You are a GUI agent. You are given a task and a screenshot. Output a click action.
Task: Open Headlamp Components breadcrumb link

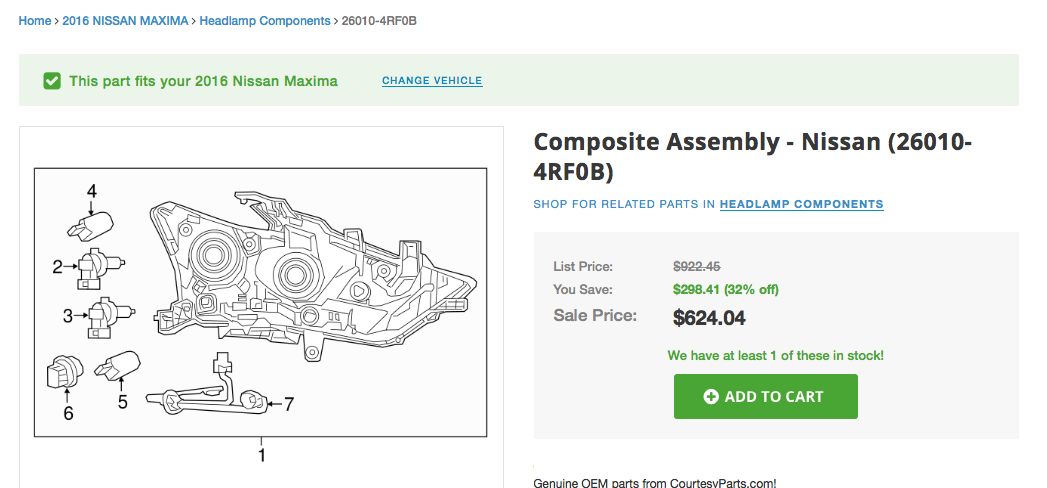[264, 20]
